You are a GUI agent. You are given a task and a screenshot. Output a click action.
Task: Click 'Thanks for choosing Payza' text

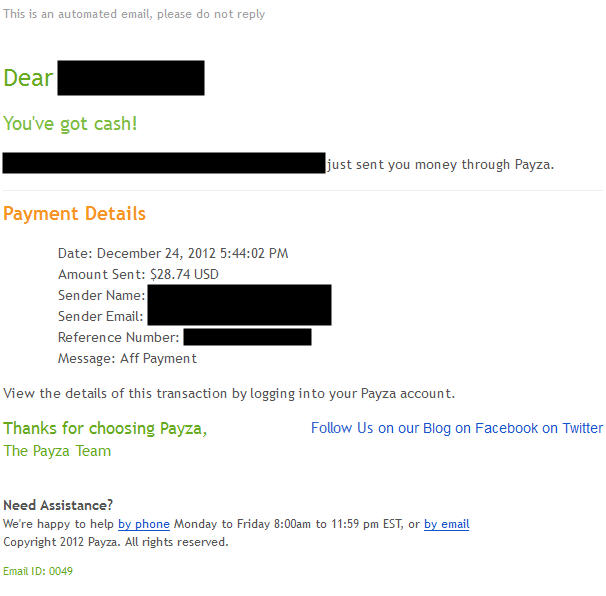[105, 429]
